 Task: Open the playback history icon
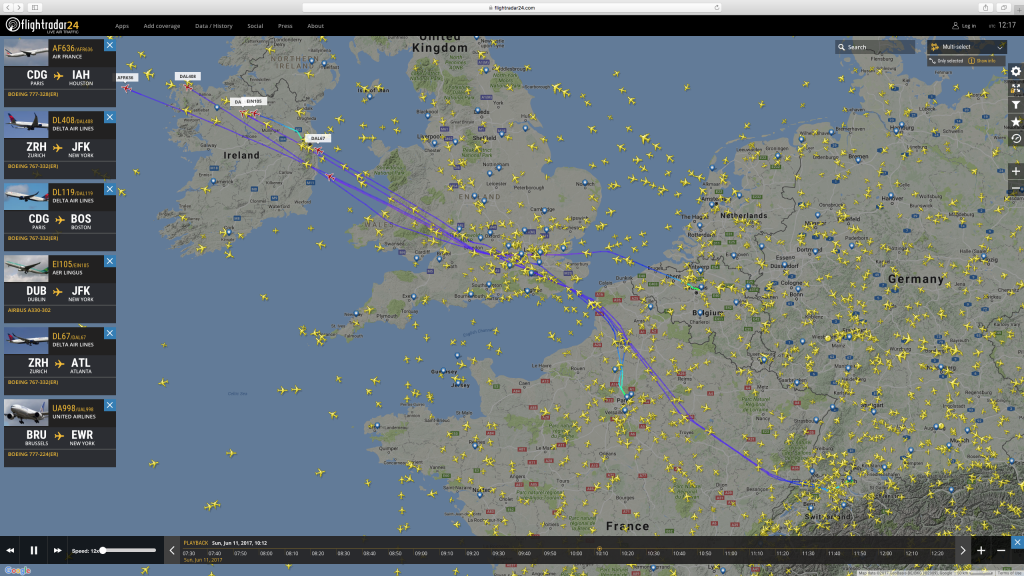[1016, 139]
